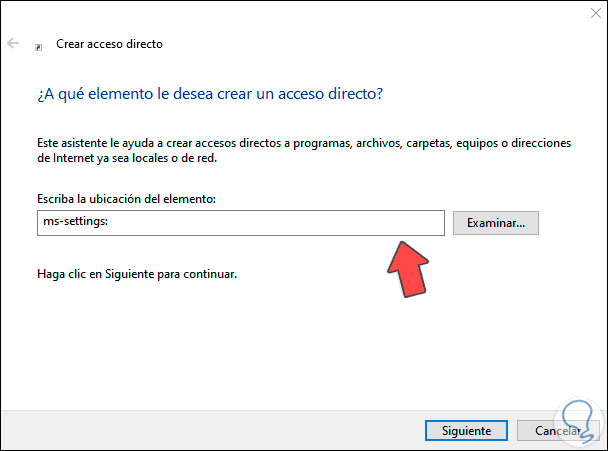Click the back arrow in the wizard header
Screen dimensions: 608x451
click(13, 44)
